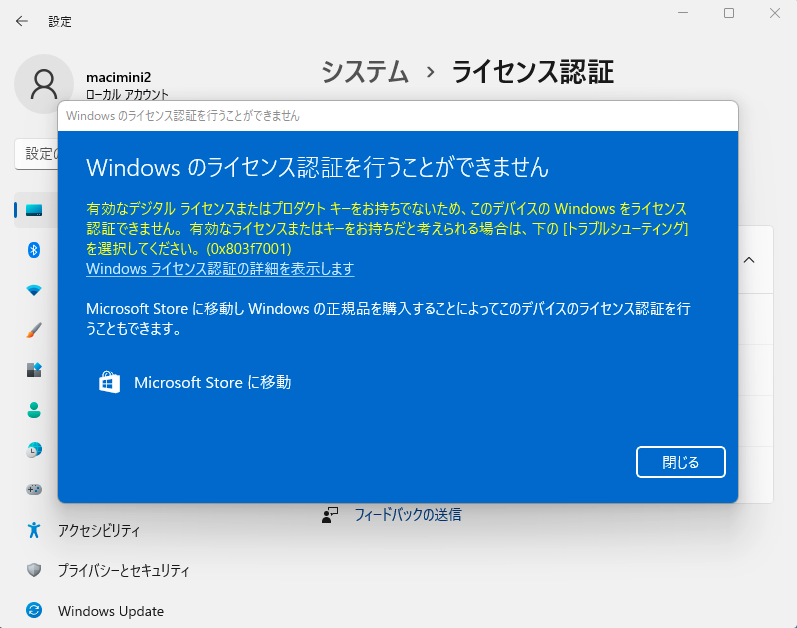The height and width of the screenshot is (628, 797).
Task: Open Apps sidebar icon
Action: 34,370
